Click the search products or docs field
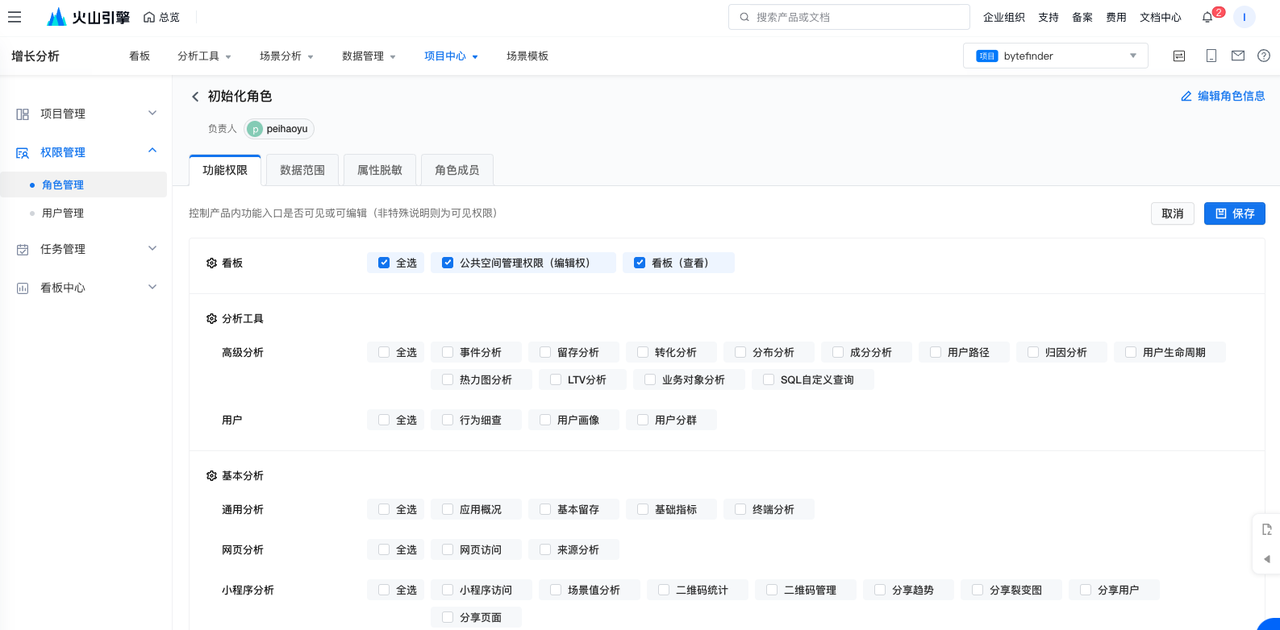The width and height of the screenshot is (1280, 630). (x=849, y=17)
